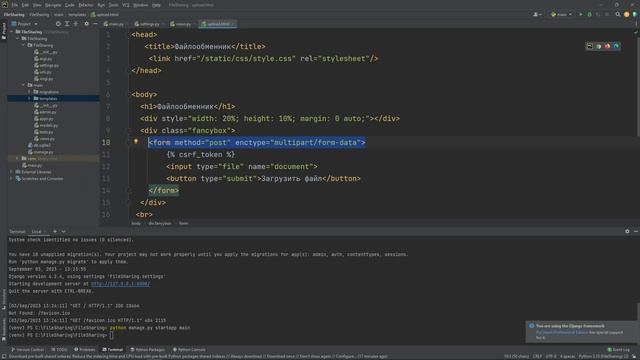Open tool windows quick access icon
This screenshot has width=640, height=360.
coord(3,356)
